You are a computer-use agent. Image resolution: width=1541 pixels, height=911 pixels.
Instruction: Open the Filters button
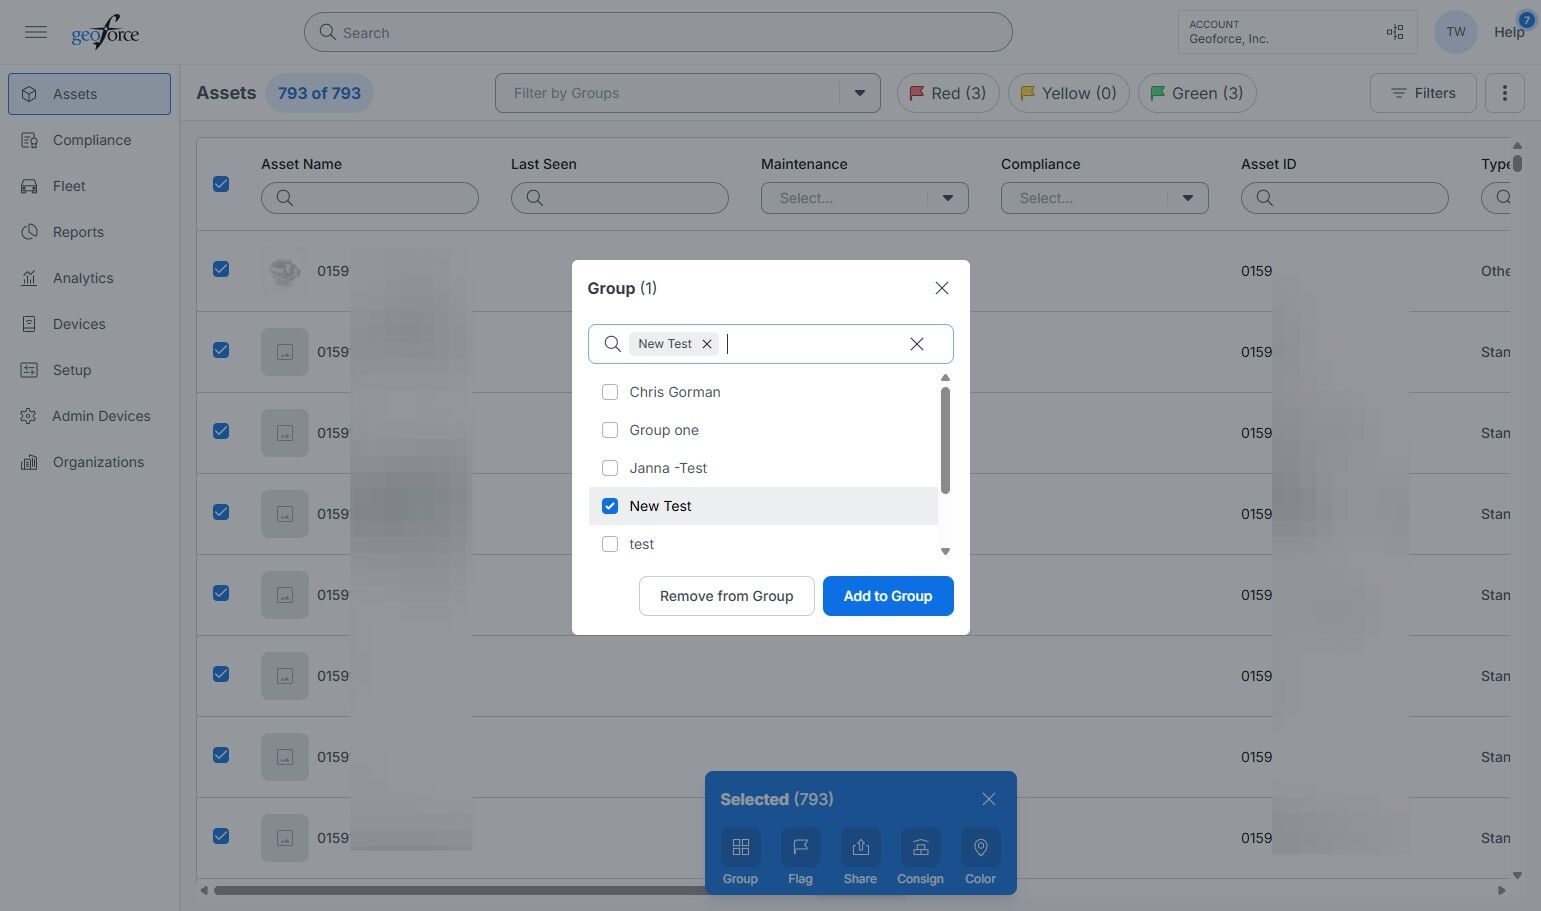(x=1423, y=93)
